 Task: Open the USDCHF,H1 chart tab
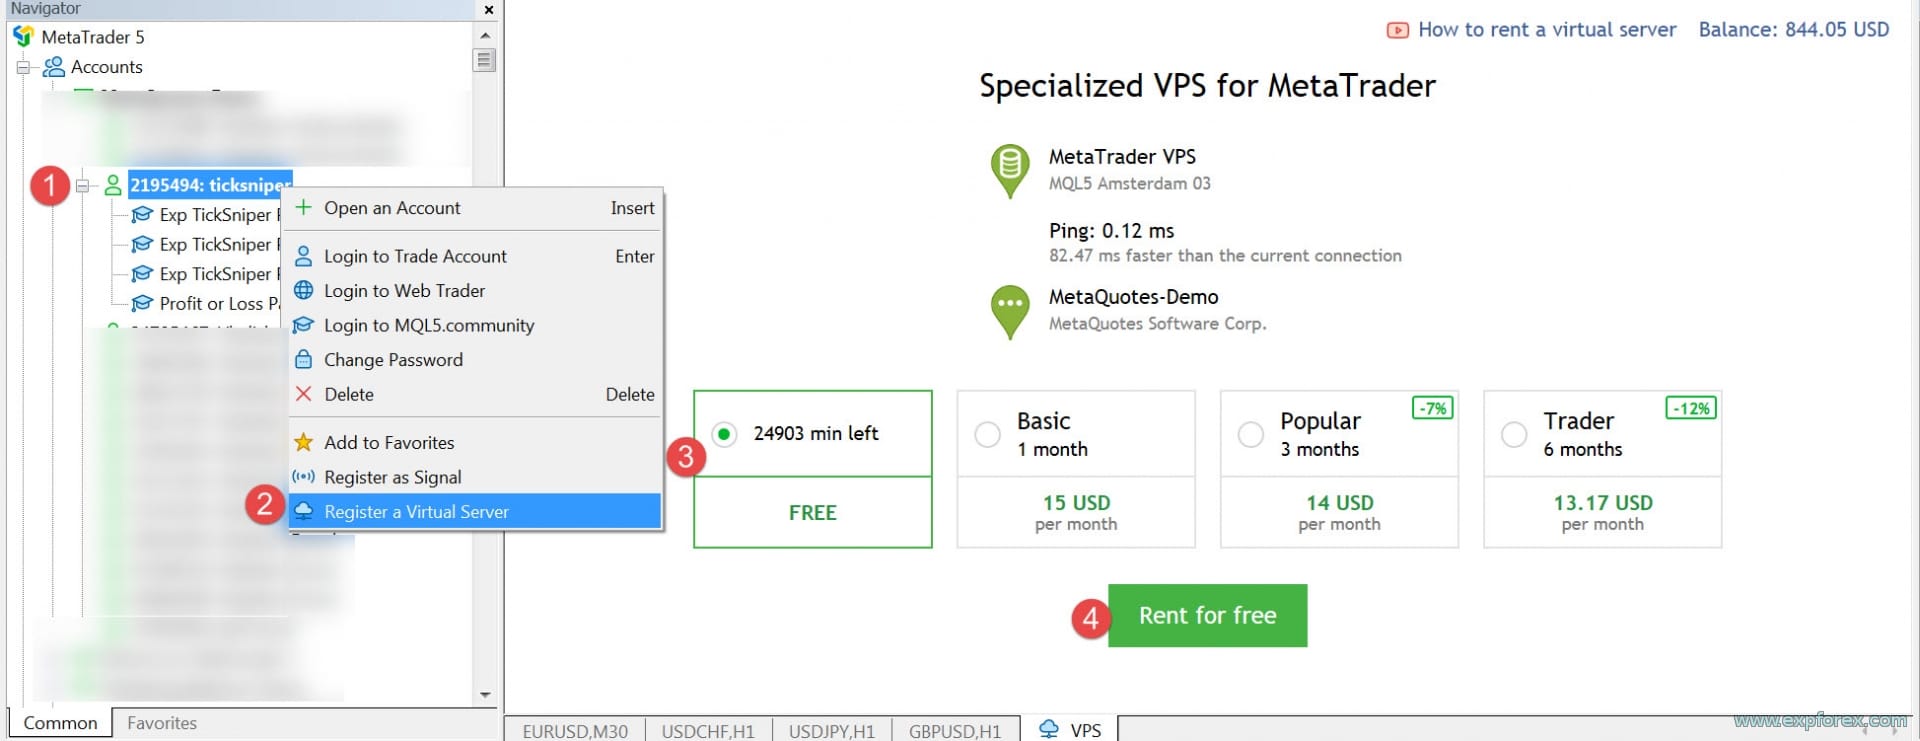click(x=708, y=730)
